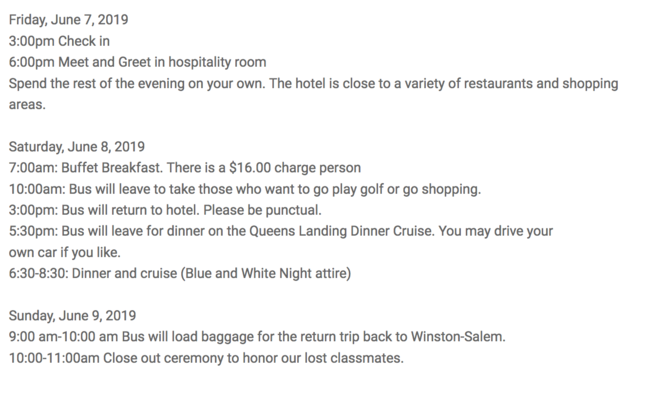Click '(Blue and White Night attire)' text
Image resolution: width=646 pixels, height=407 pixels.
tap(266, 274)
